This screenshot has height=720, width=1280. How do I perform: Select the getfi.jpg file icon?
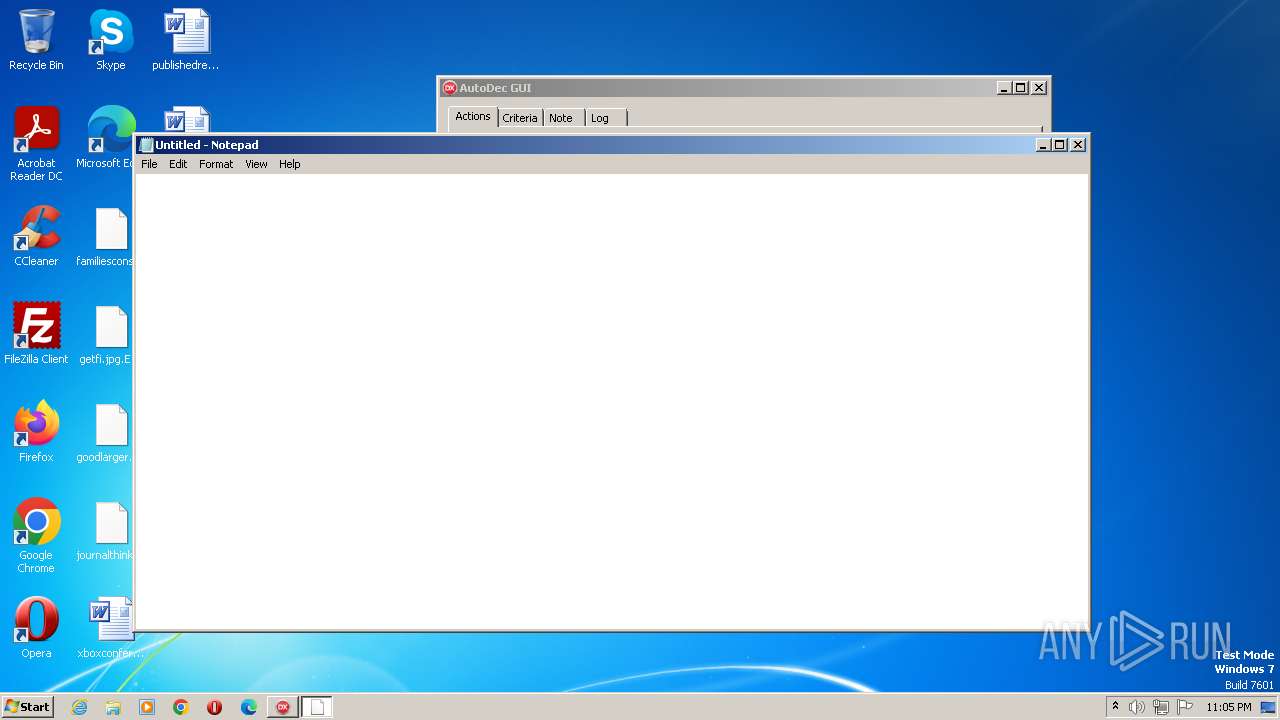[x=108, y=334]
